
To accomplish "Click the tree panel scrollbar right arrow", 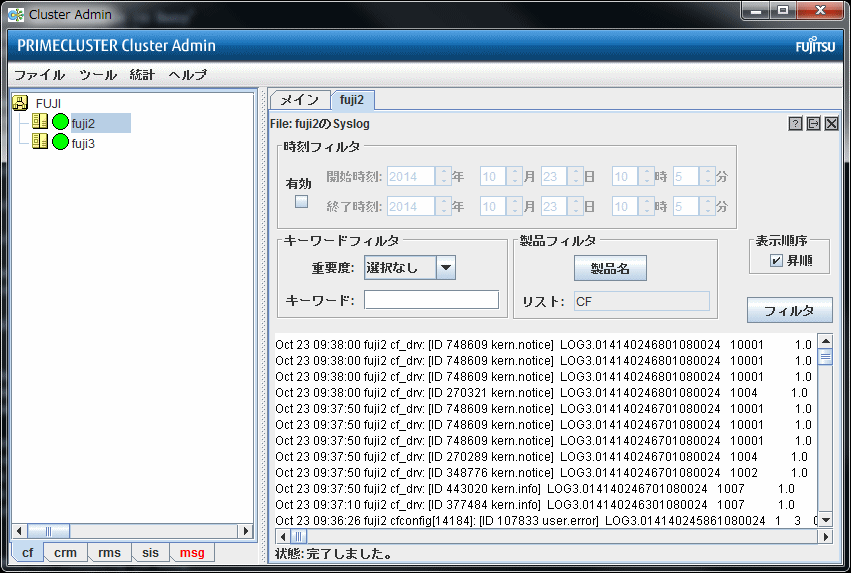I will click(246, 531).
